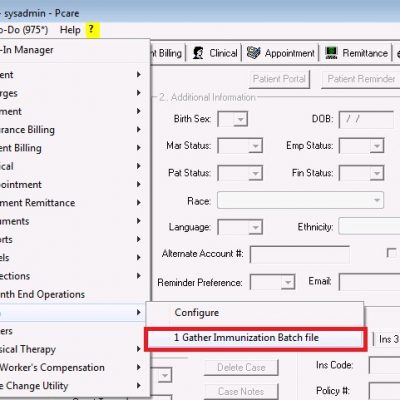Click the Appointment tab calendar icon
This screenshot has width=400, height=400.
254,53
